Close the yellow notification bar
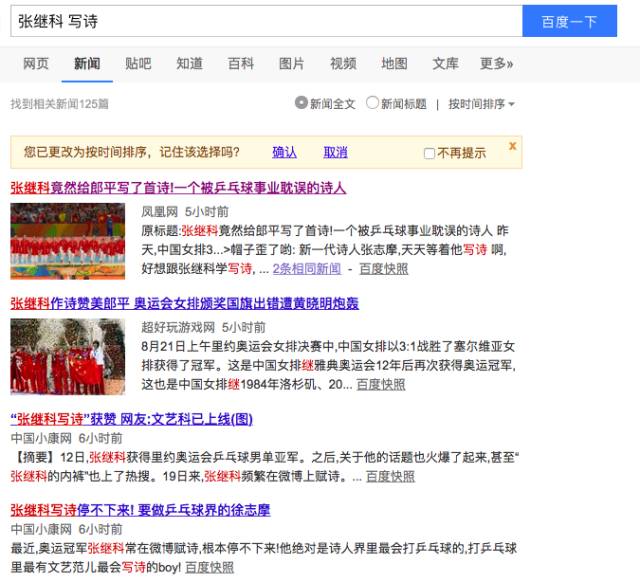Viewport: 640px width, 582px height. coord(513,146)
